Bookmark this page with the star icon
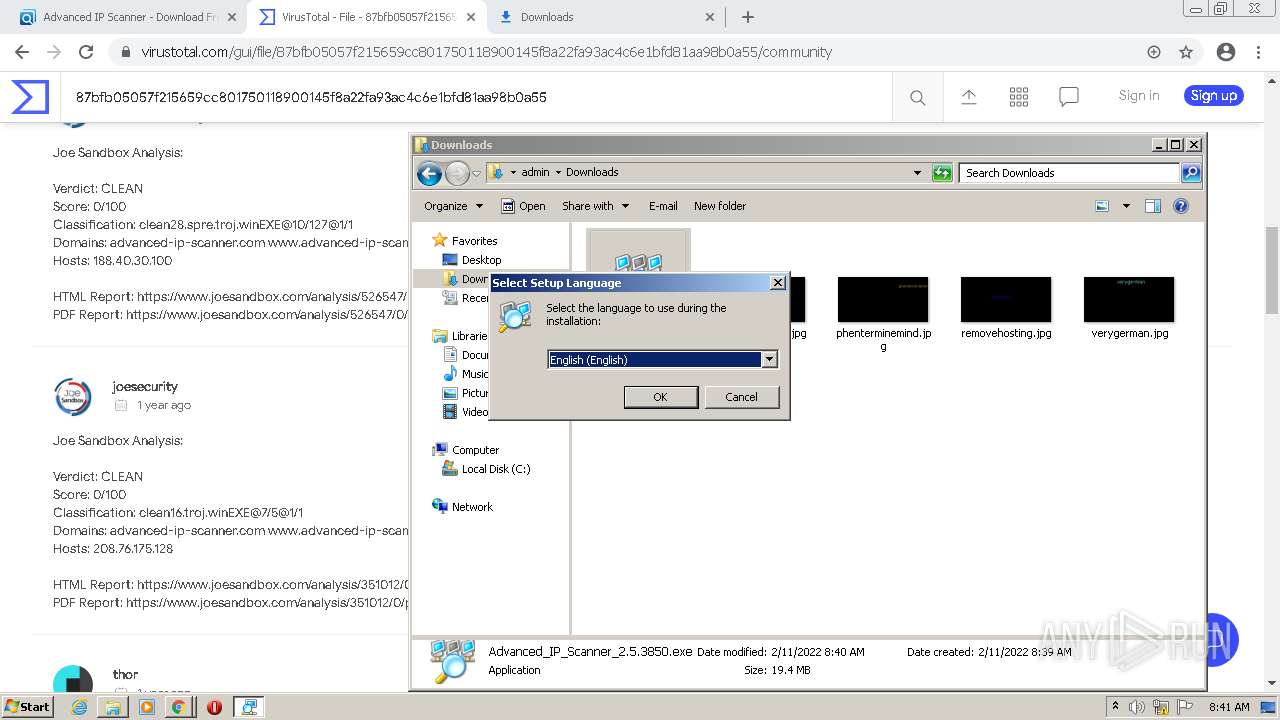Viewport: 1280px width, 720px height. 1186,52
